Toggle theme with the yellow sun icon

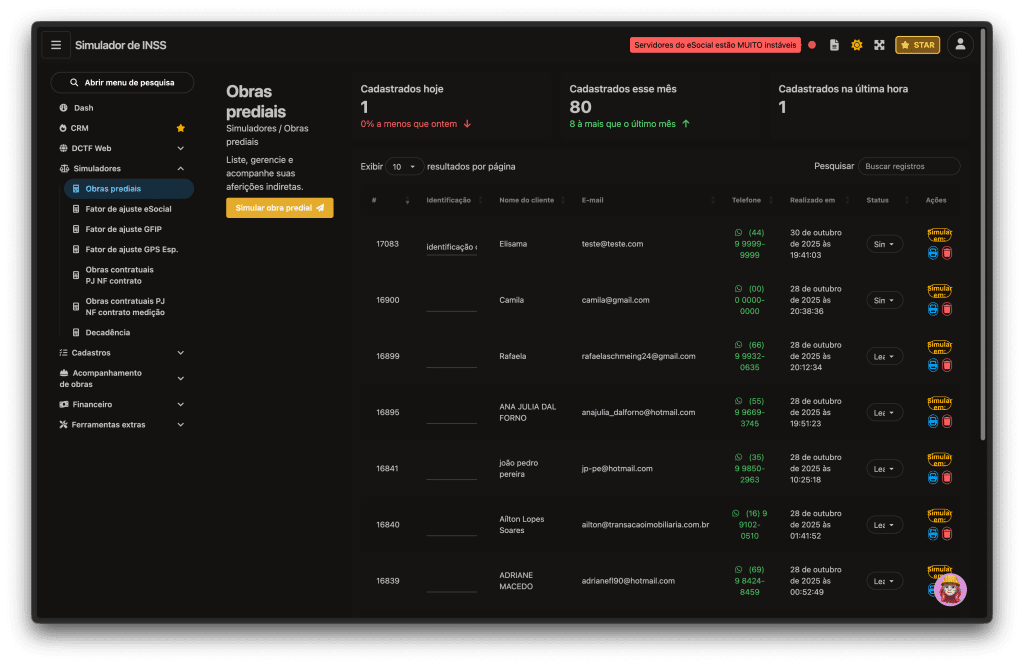(856, 45)
